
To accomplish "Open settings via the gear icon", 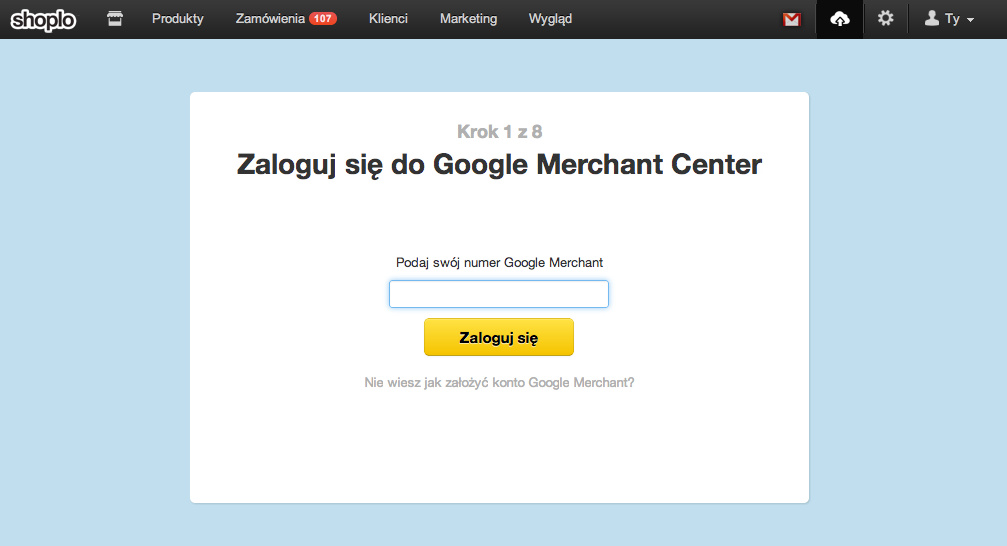I will coord(886,19).
